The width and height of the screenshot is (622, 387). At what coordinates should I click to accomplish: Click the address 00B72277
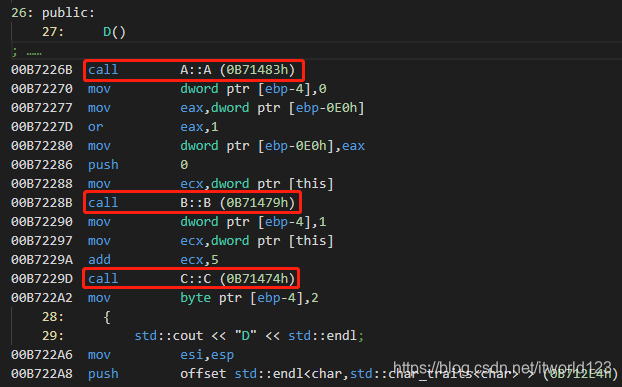pyautogui.click(x=42, y=108)
